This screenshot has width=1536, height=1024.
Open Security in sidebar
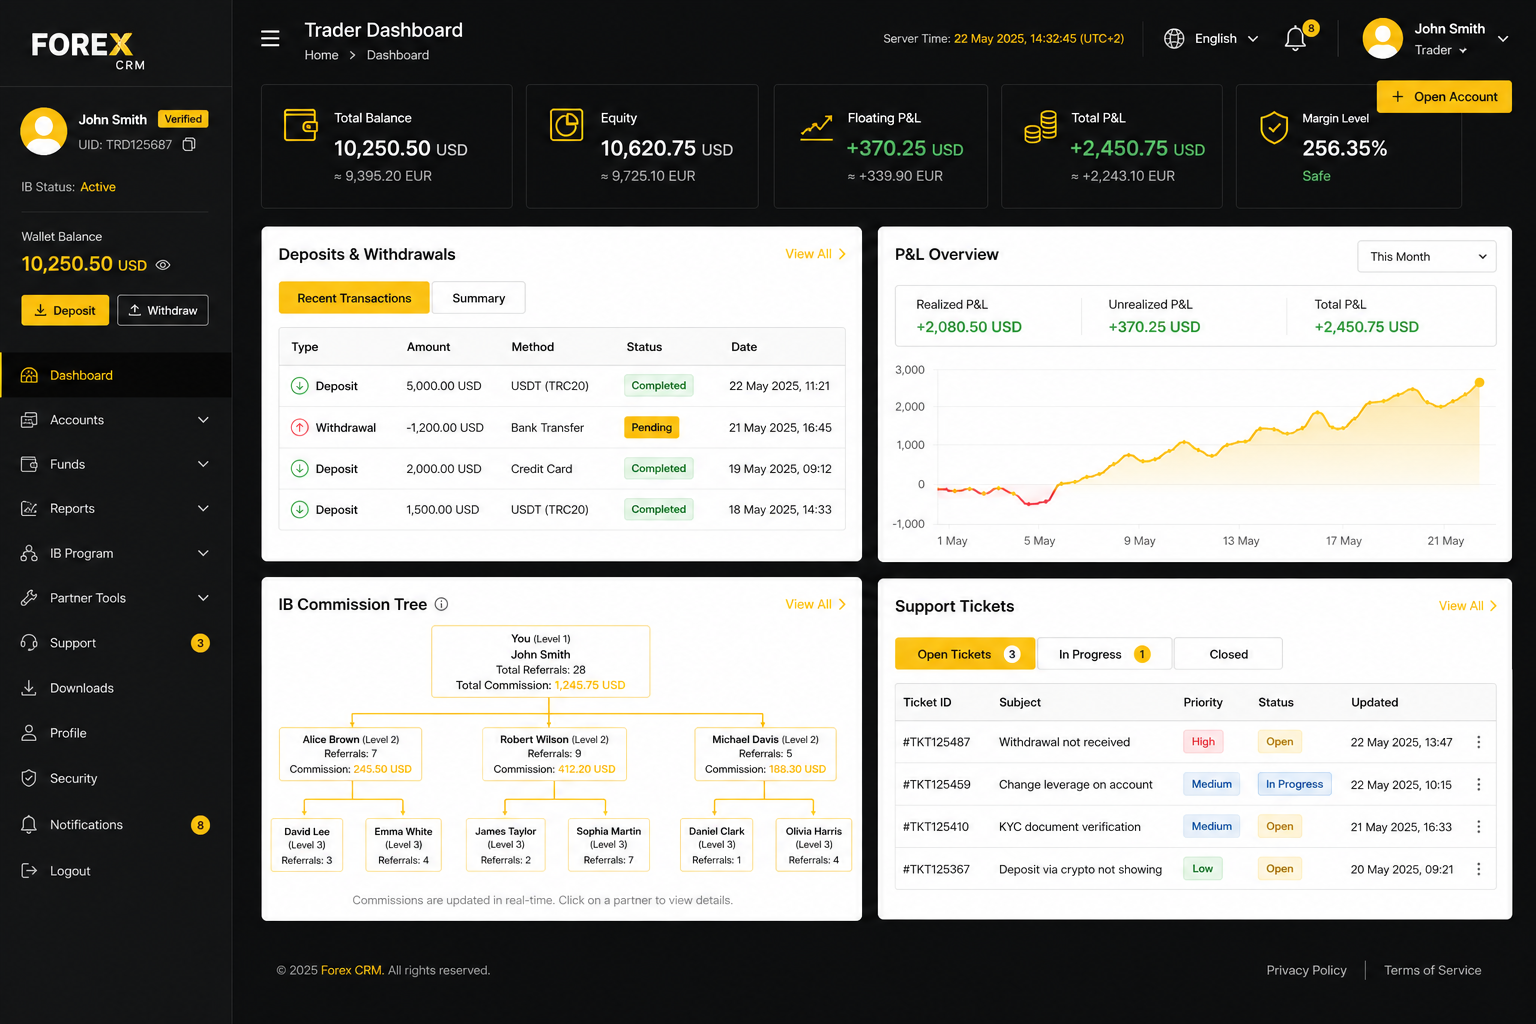116,778
